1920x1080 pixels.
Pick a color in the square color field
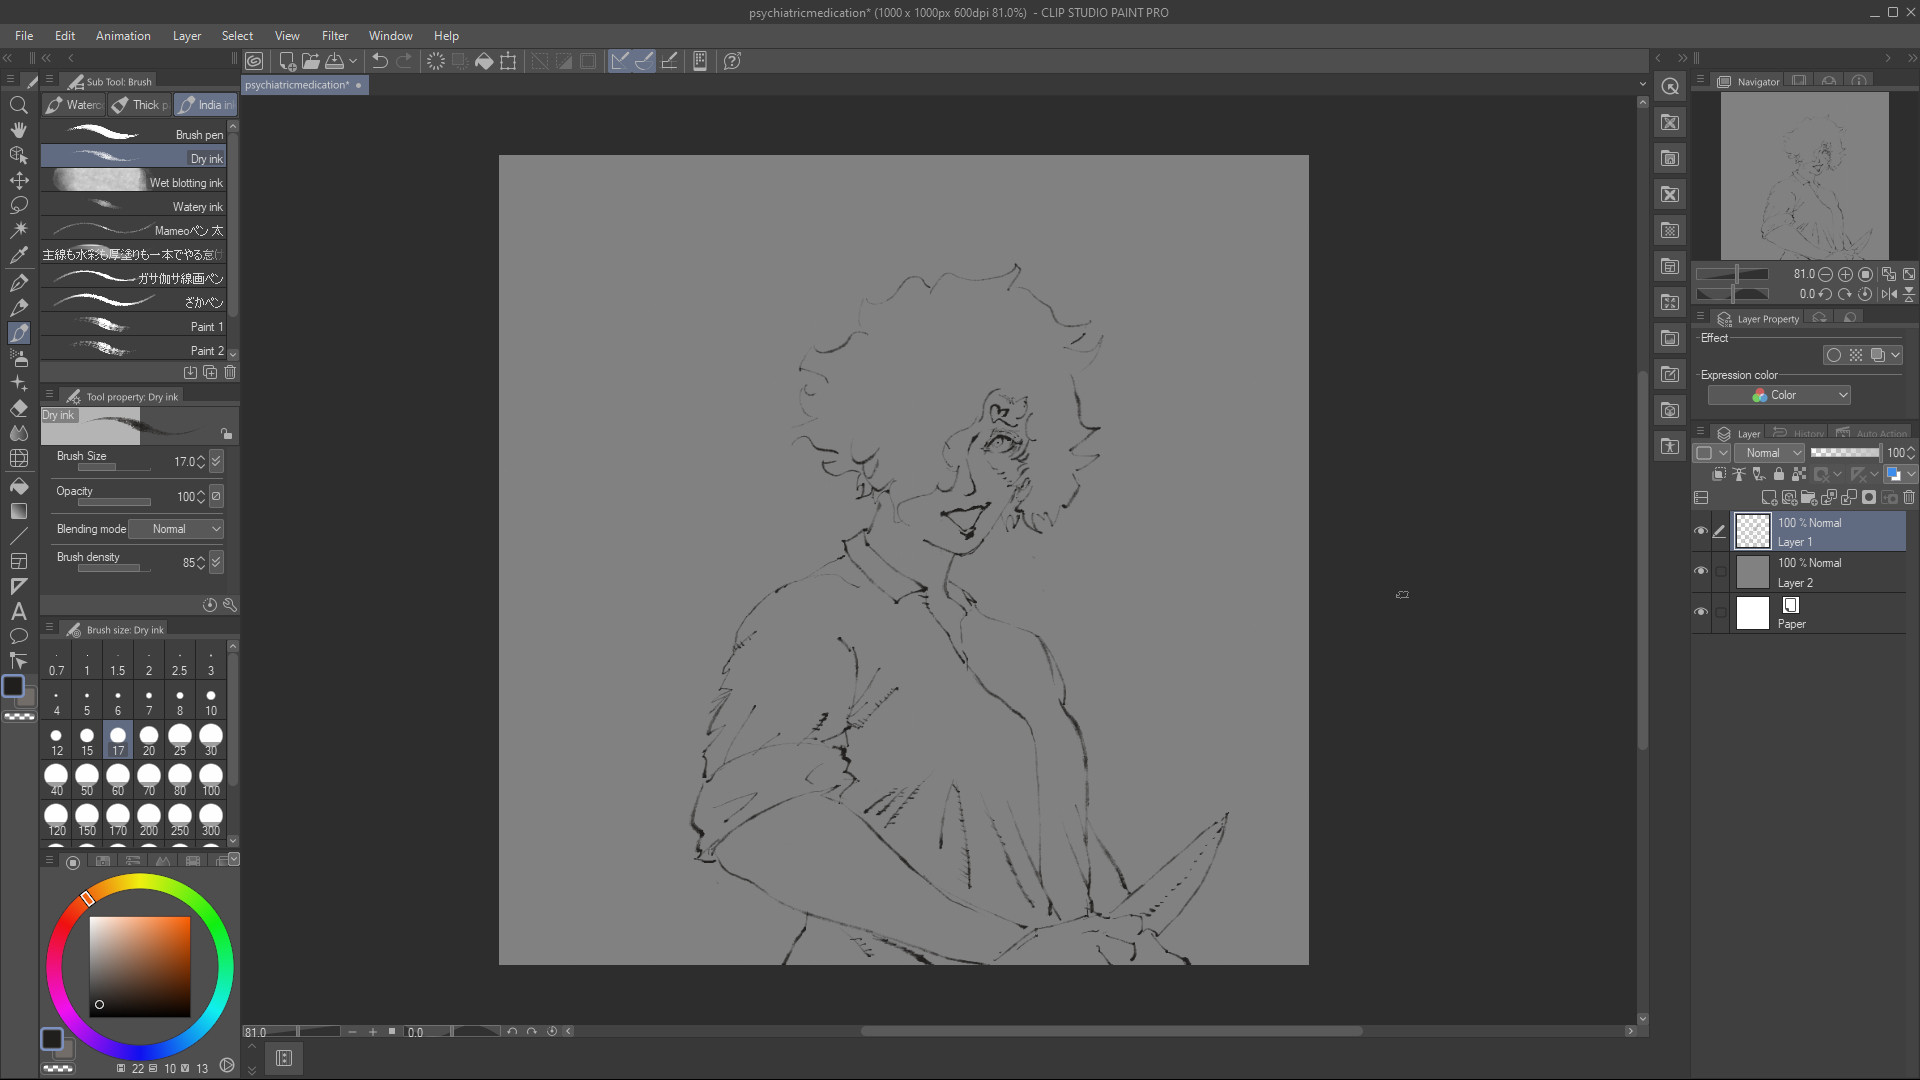[x=140, y=967]
